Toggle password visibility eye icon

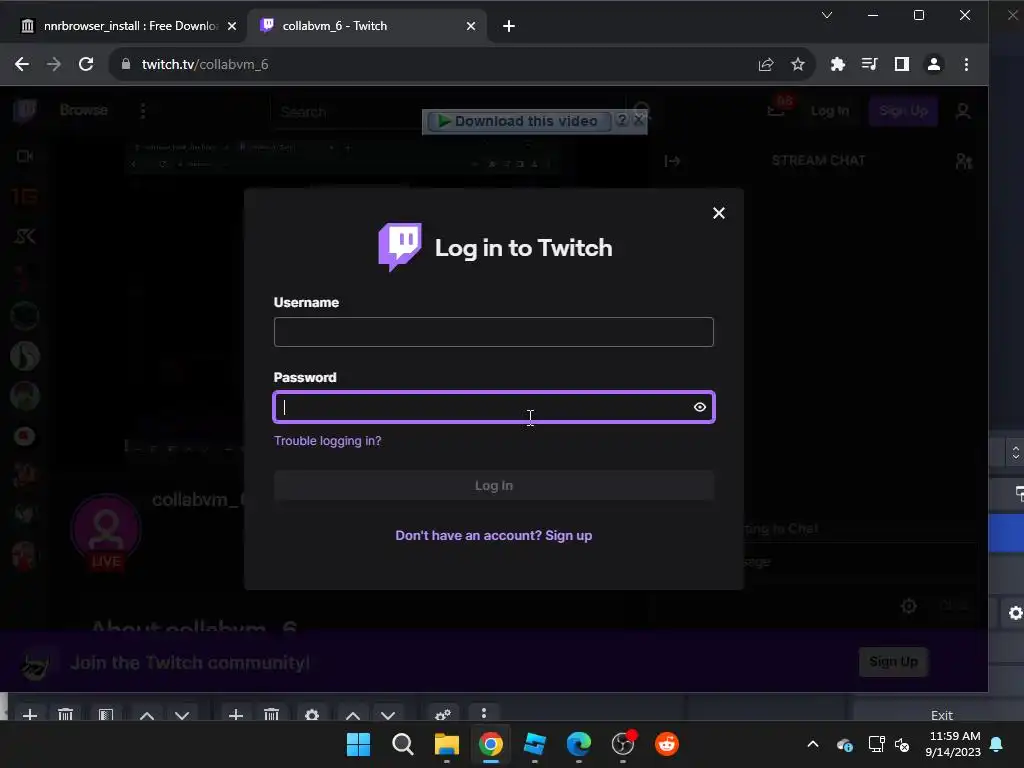[x=699, y=407]
